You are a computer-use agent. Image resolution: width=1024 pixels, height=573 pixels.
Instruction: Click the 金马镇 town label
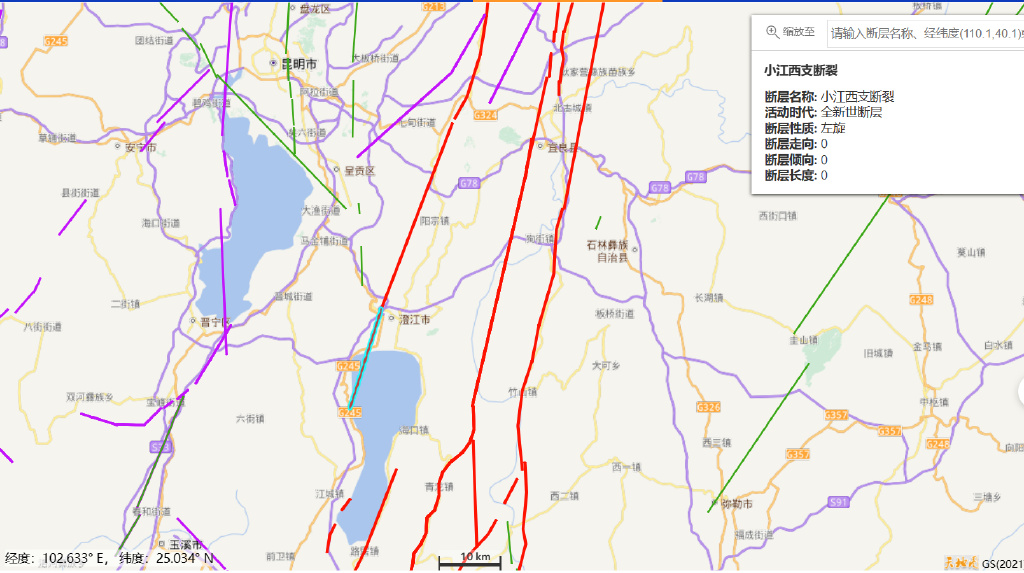point(927,346)
